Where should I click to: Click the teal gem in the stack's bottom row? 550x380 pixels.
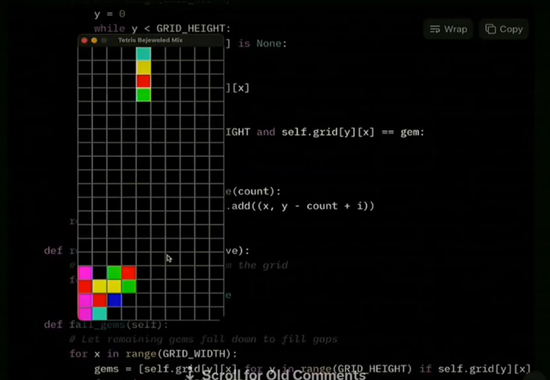[x=100, y=314]
